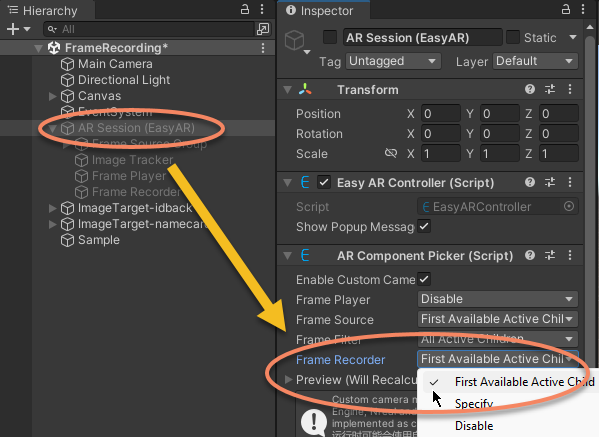Screen dimensions: 599x437
Task: Open Inspector panel options menu
Action: (x=583, y=9)
